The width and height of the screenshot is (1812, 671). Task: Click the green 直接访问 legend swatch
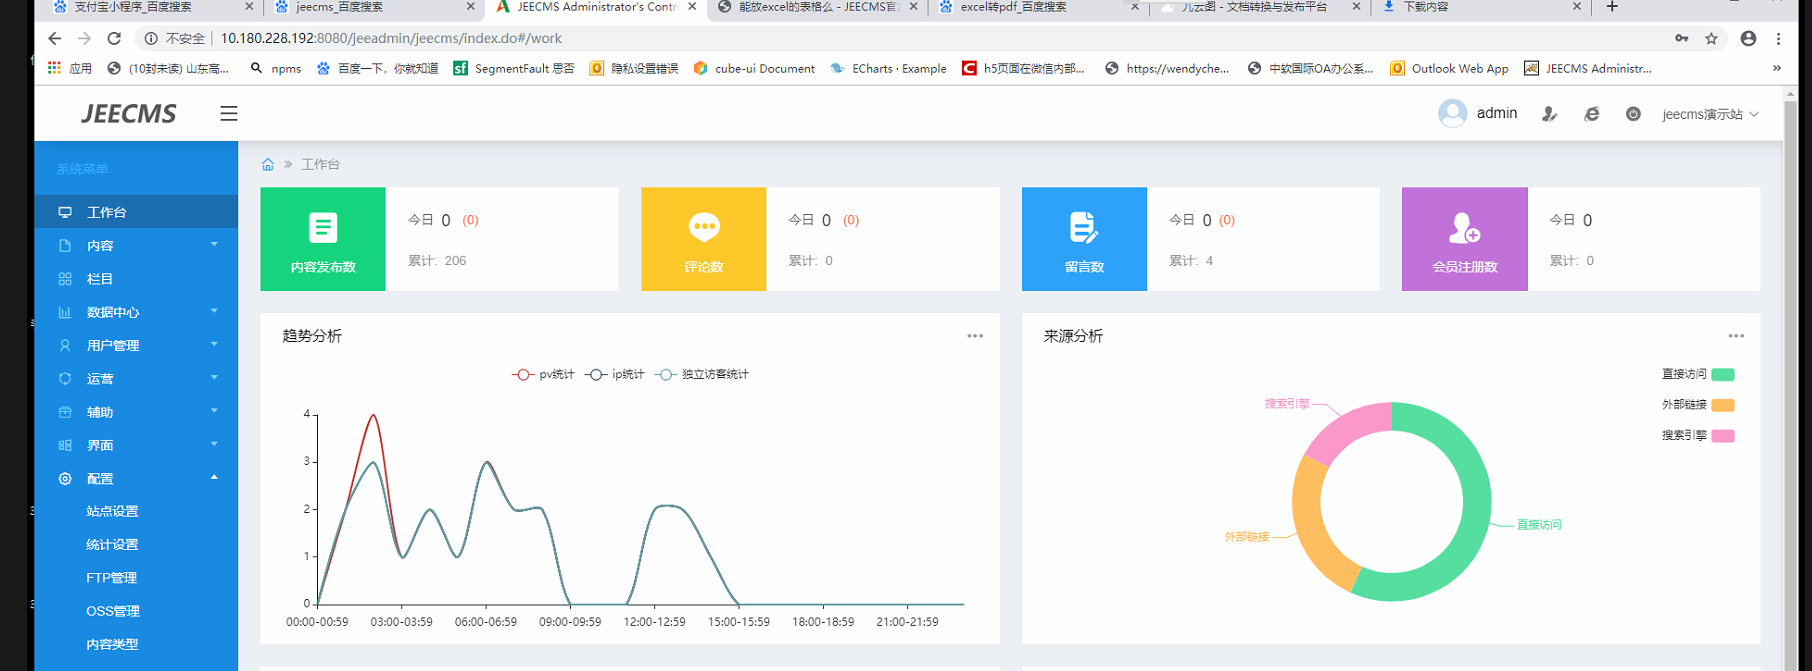[1722, 375]
